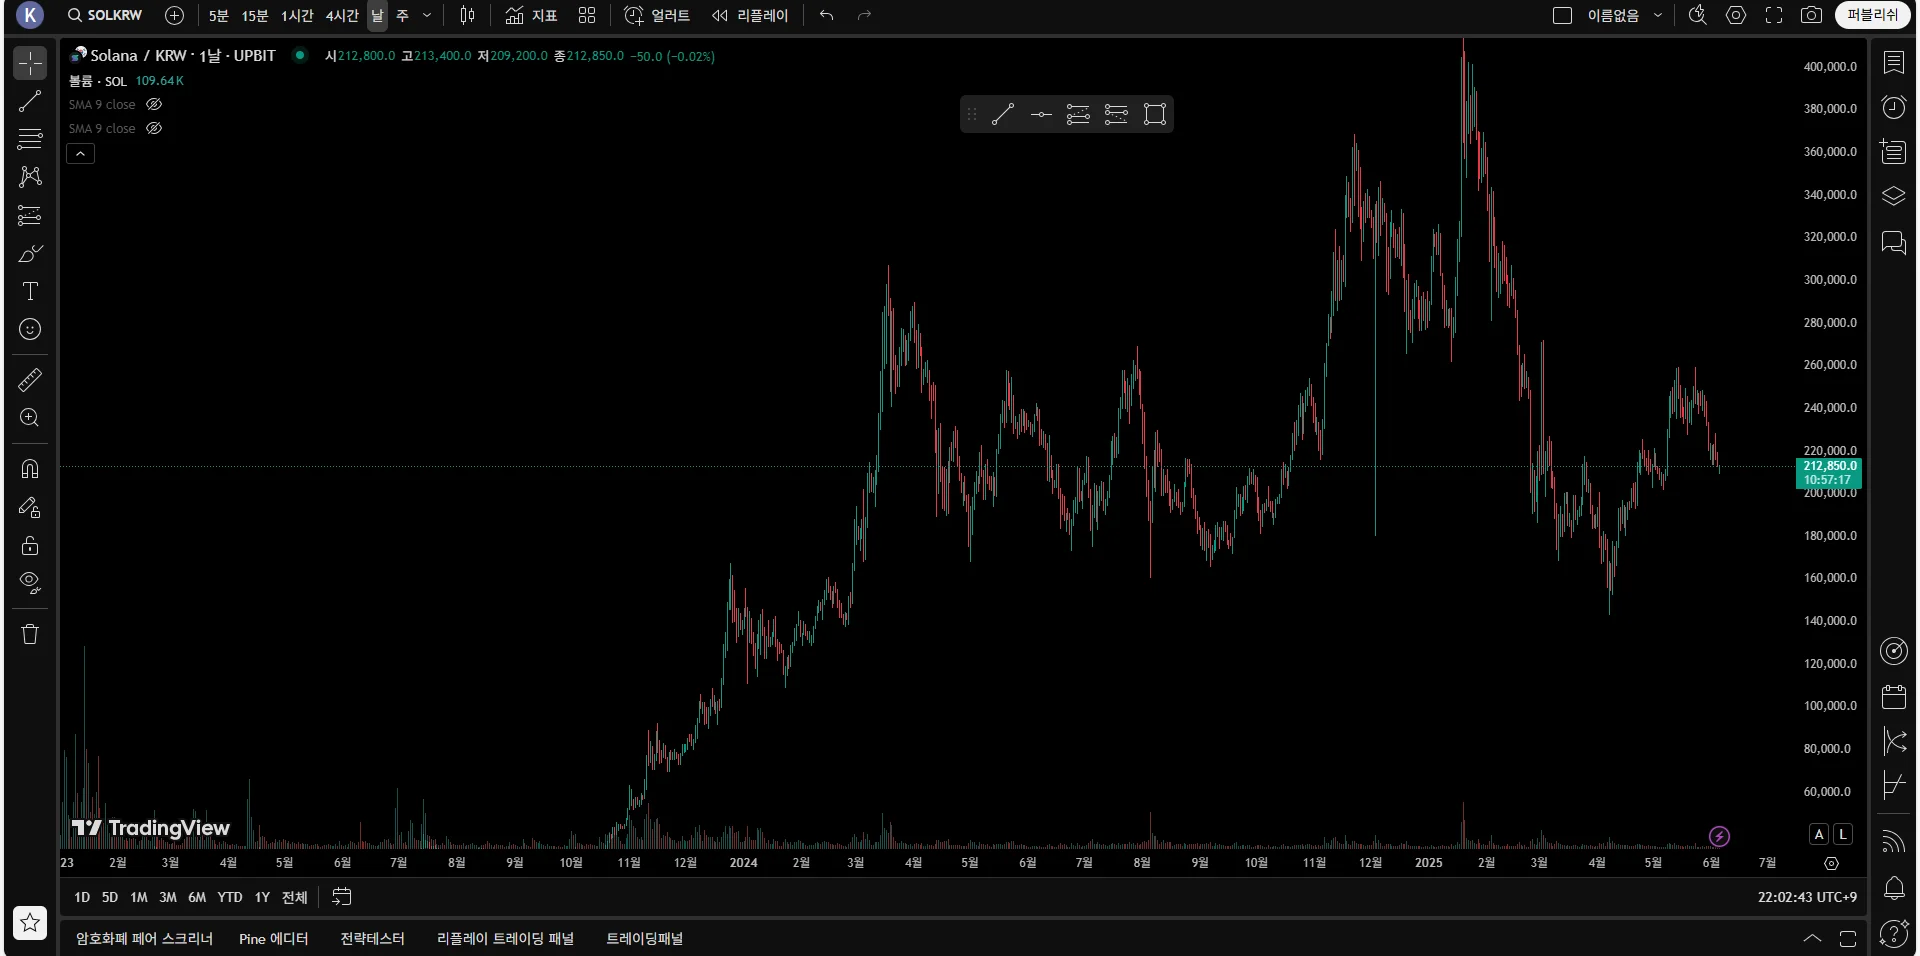Viewport: 1920px width, 956px height.
Task: Select the trend line drawing tool
Action: click(30, 101)
